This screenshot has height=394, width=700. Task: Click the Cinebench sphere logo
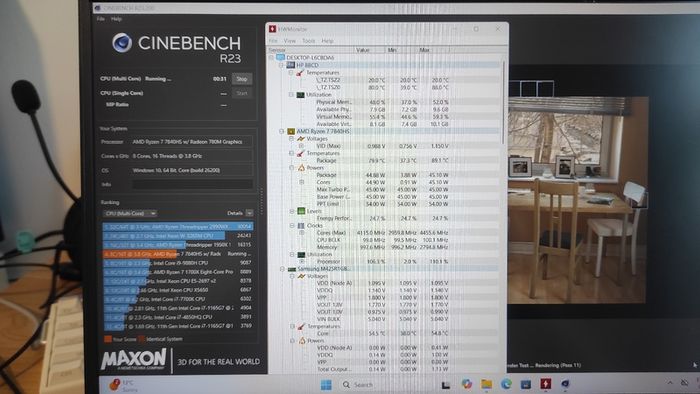coord(122,43)
